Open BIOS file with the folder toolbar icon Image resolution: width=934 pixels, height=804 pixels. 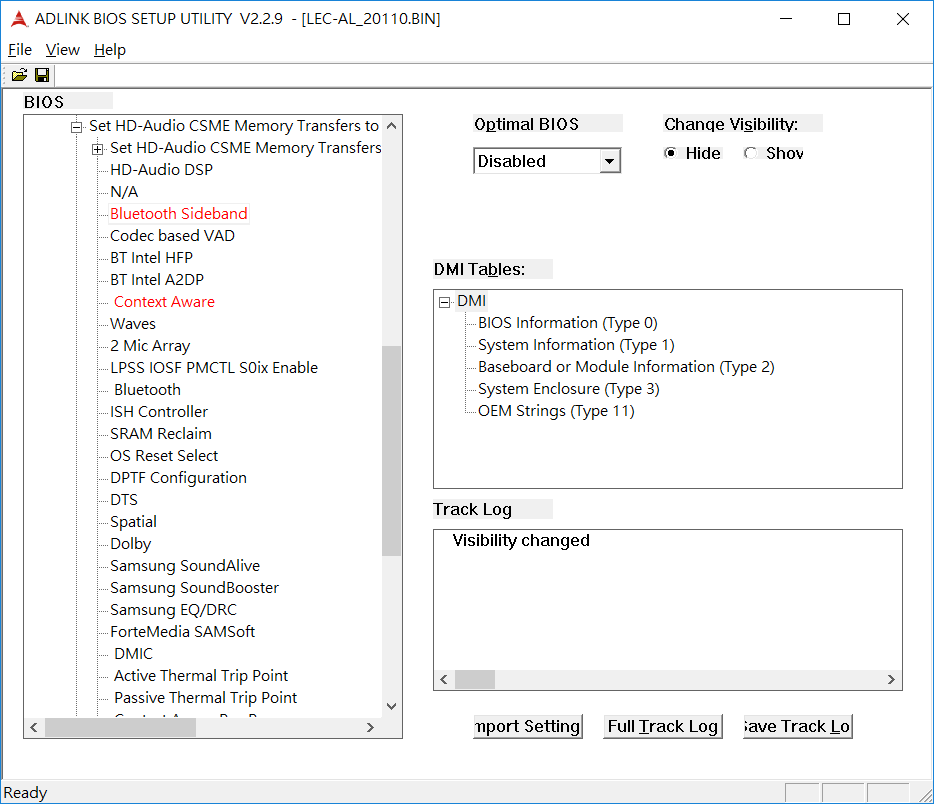pos(19,75)
